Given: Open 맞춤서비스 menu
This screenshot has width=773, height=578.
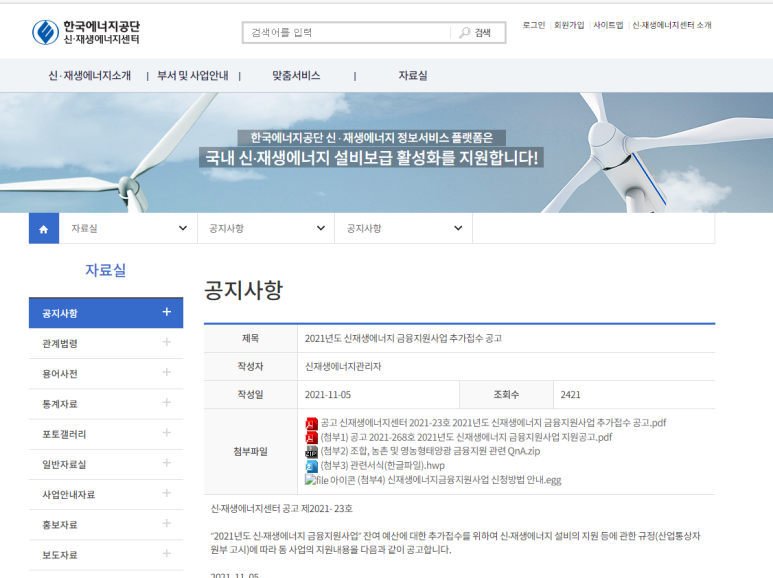Looking at the screenshot, I should pyautogui.click(x=296, y=75).
